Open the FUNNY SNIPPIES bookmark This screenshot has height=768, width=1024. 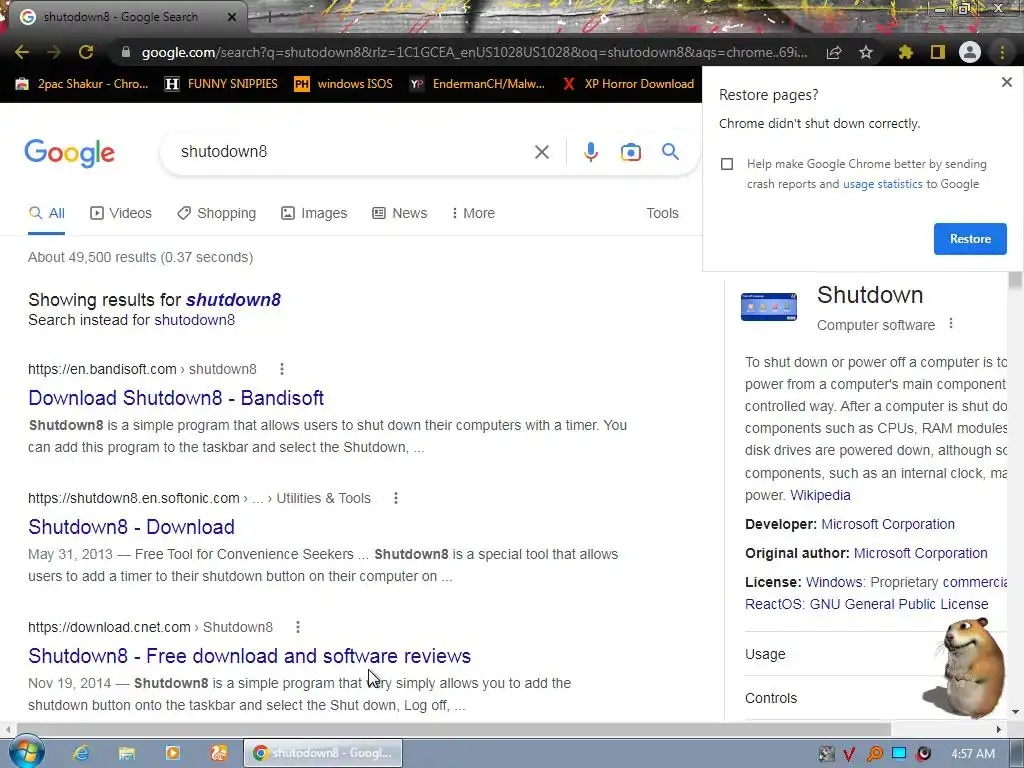[x=221, y=84]
